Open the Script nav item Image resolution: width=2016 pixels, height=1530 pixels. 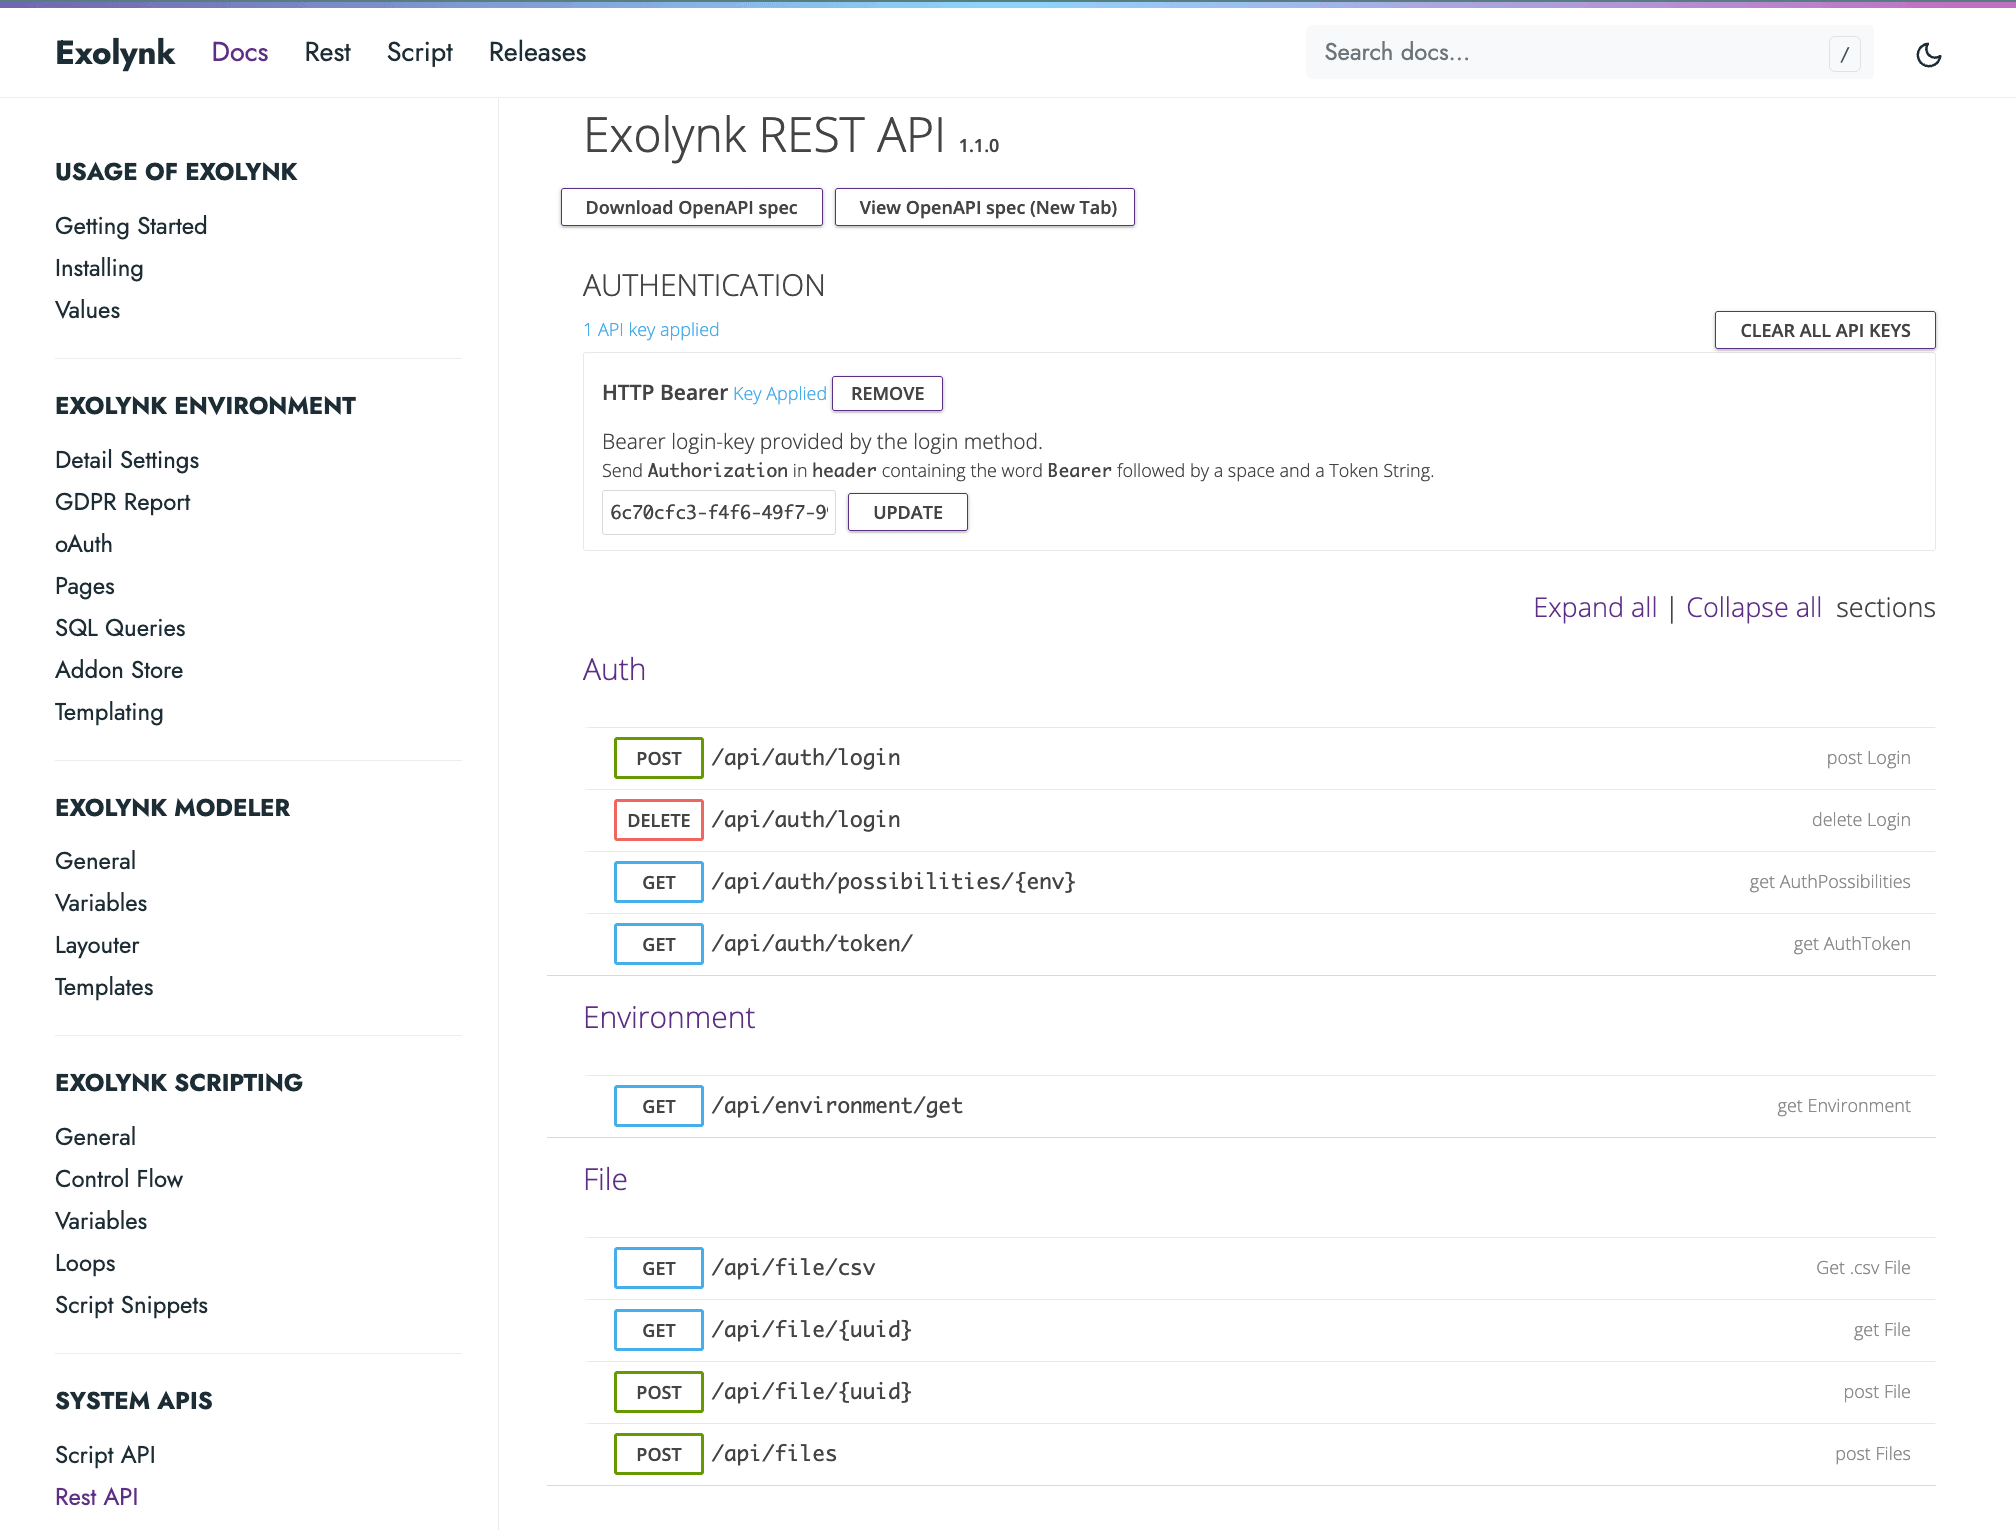click(419, 52)
